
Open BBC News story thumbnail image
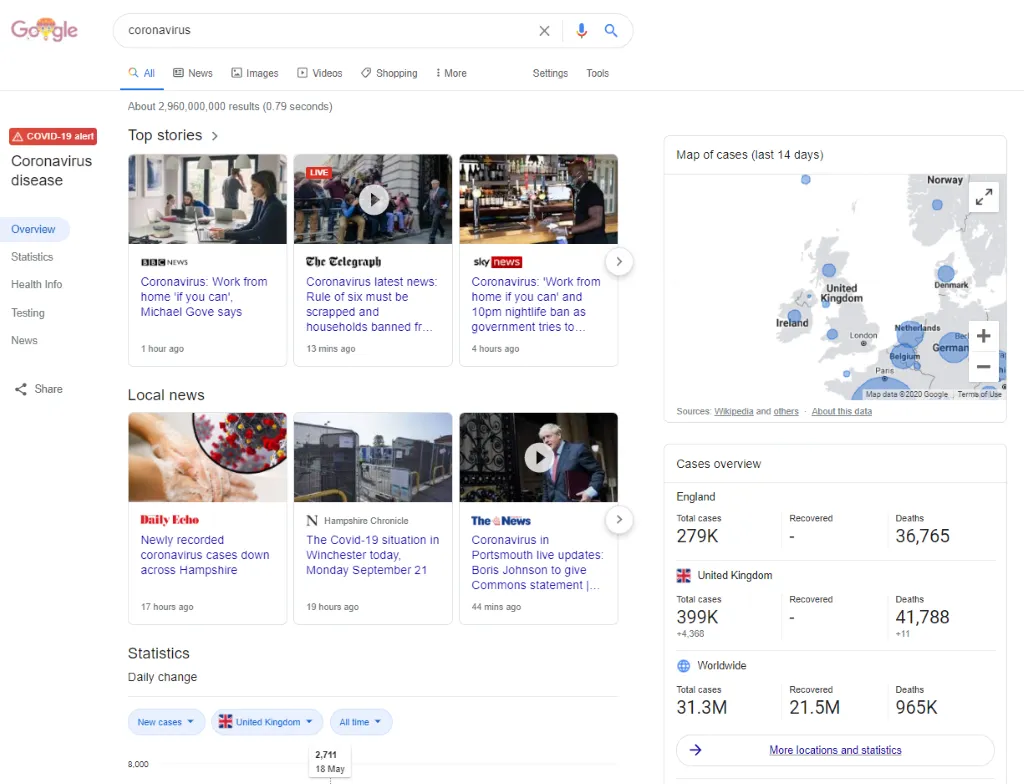pyautogui.click(x=208, y=199)
